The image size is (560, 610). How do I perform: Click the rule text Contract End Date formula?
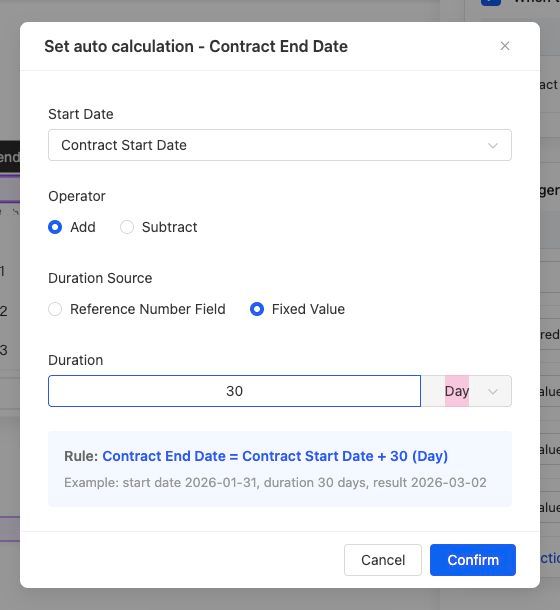point(275,456)
